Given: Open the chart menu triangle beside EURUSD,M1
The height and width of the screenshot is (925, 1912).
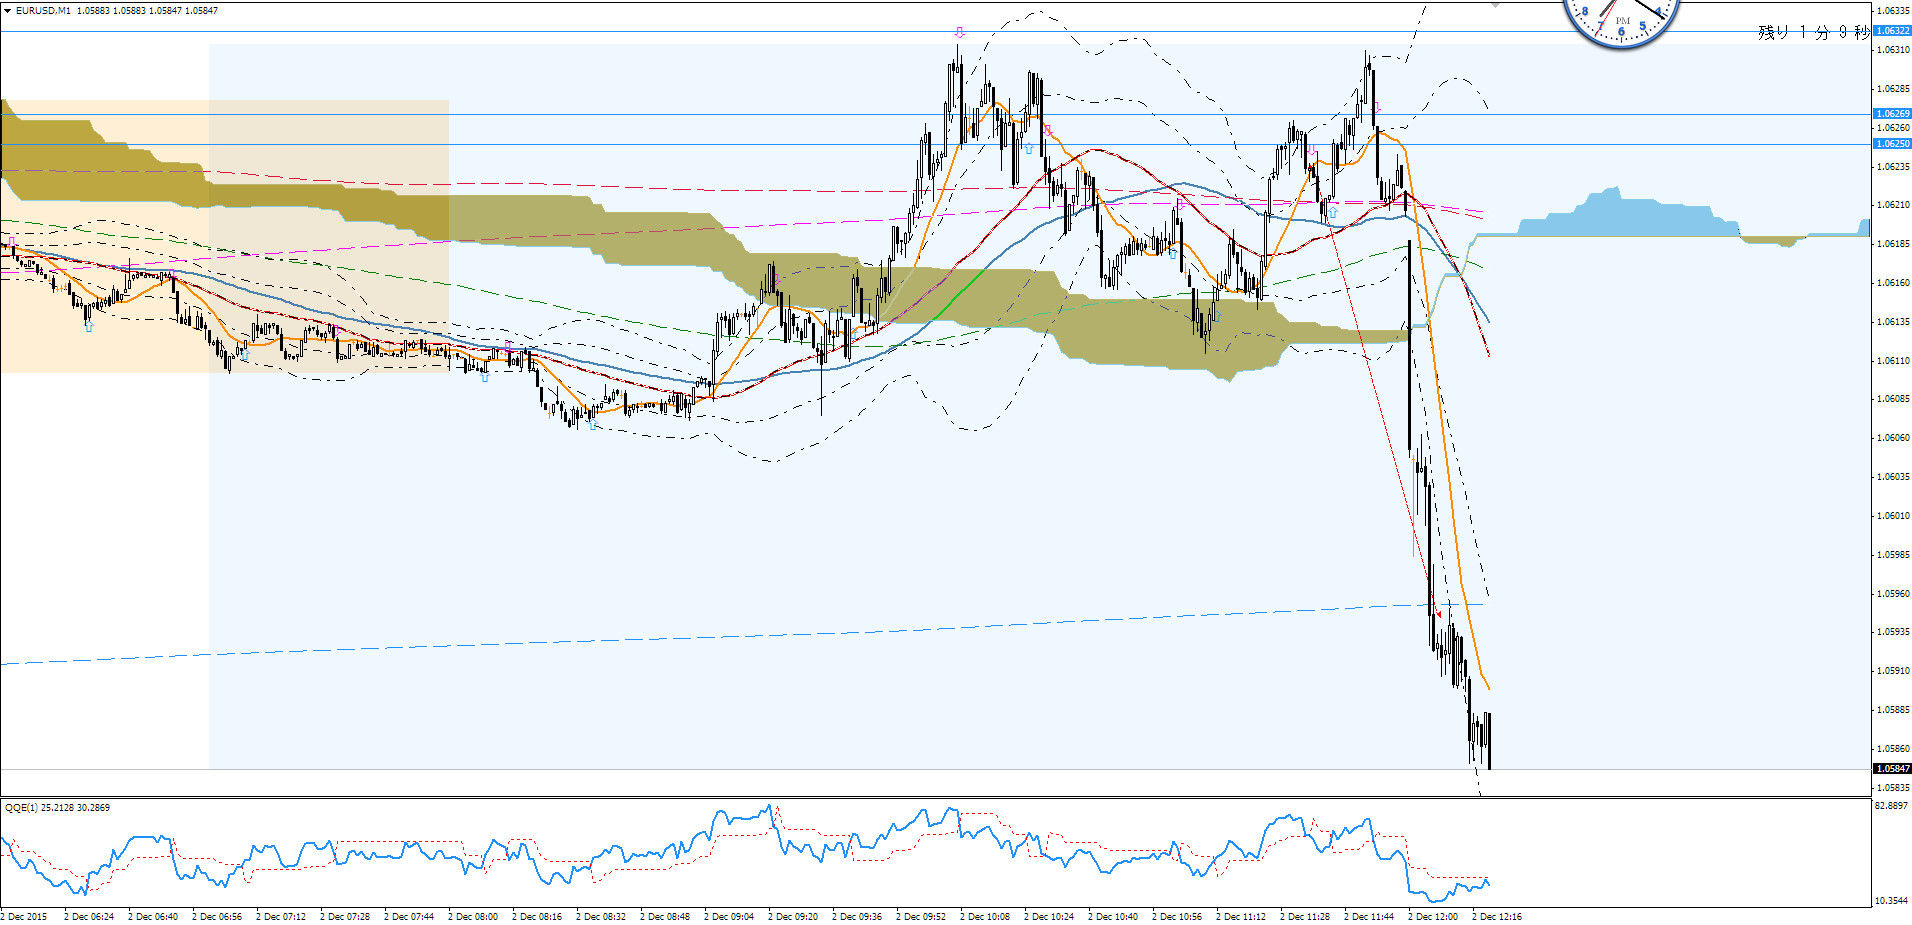Looking at the screenshot, I should click(x=7, y=10).
